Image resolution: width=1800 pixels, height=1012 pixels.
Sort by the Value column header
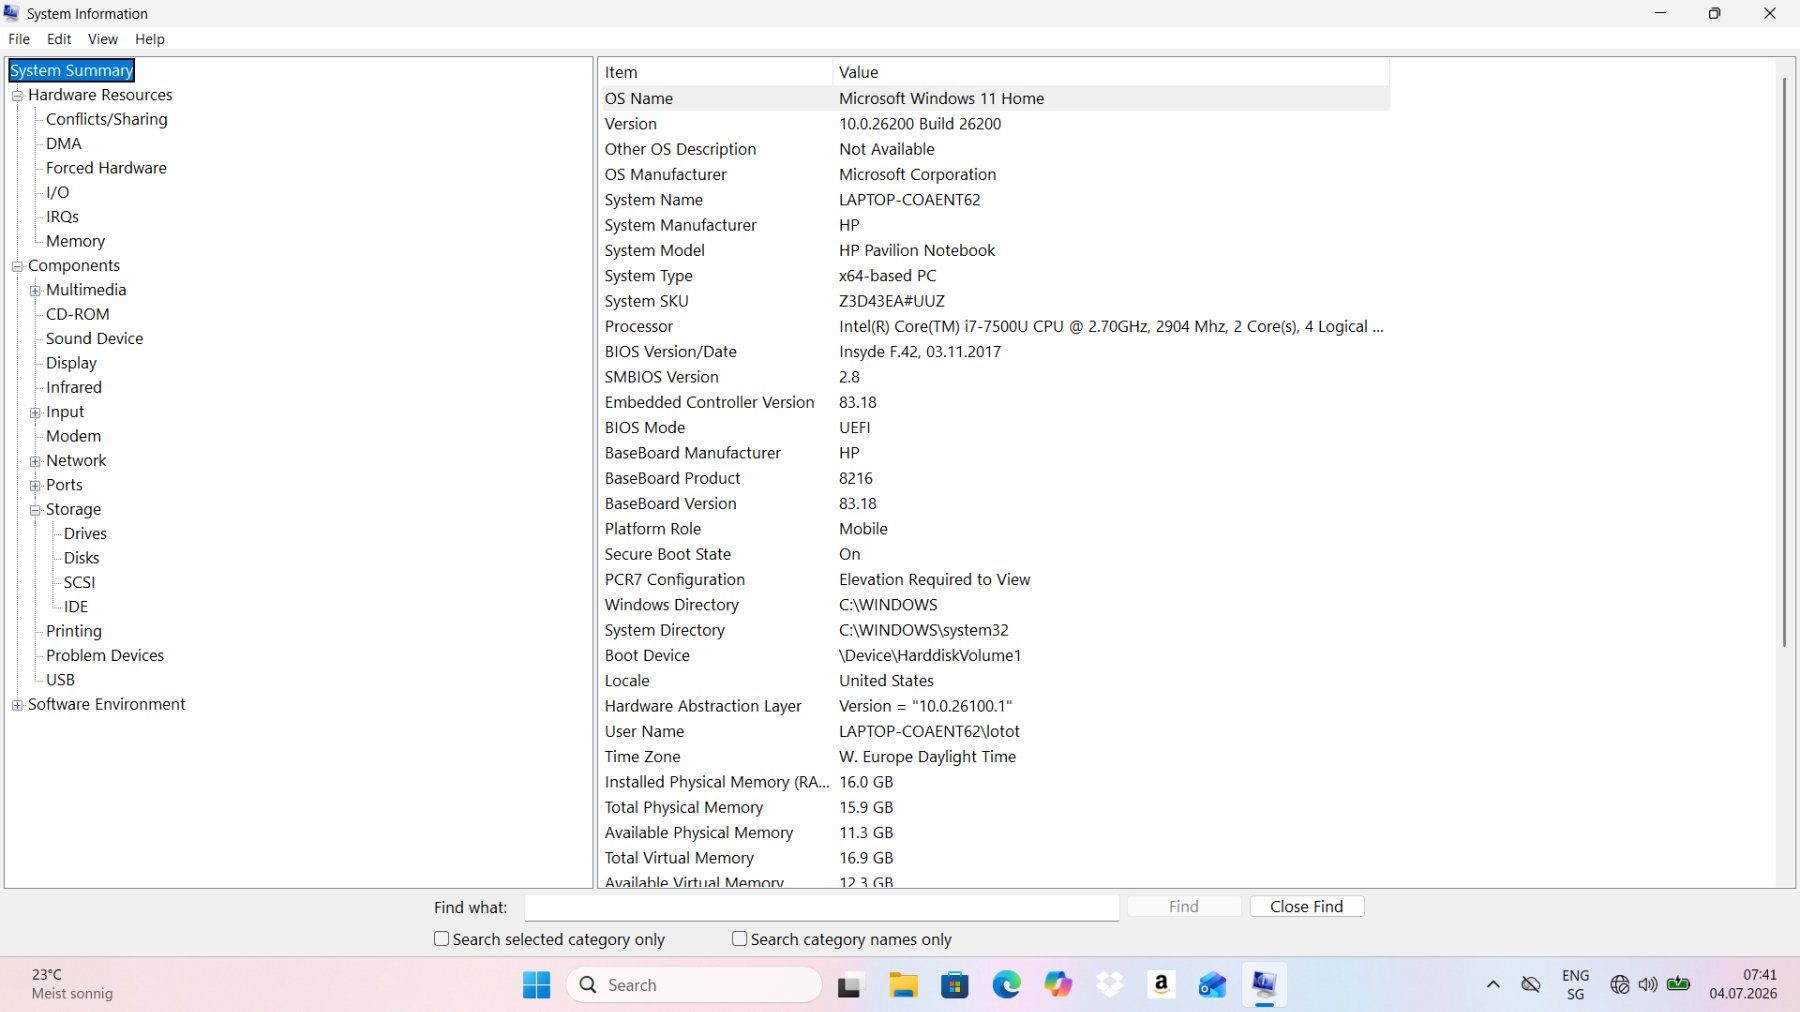[1111, 72]
